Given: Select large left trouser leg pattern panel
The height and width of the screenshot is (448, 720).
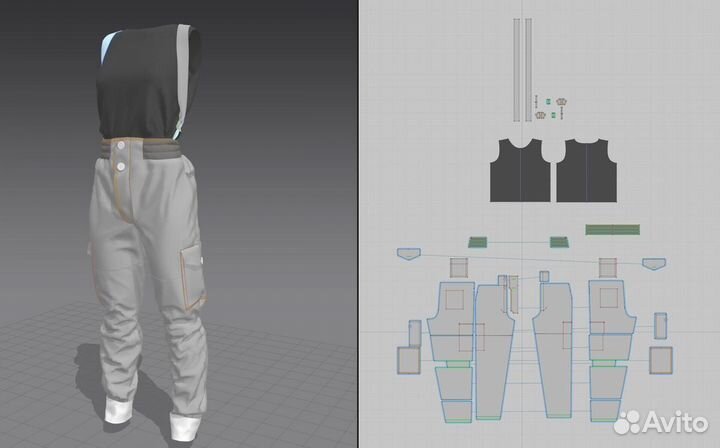Looking at the screenshot, I should 494,351.
